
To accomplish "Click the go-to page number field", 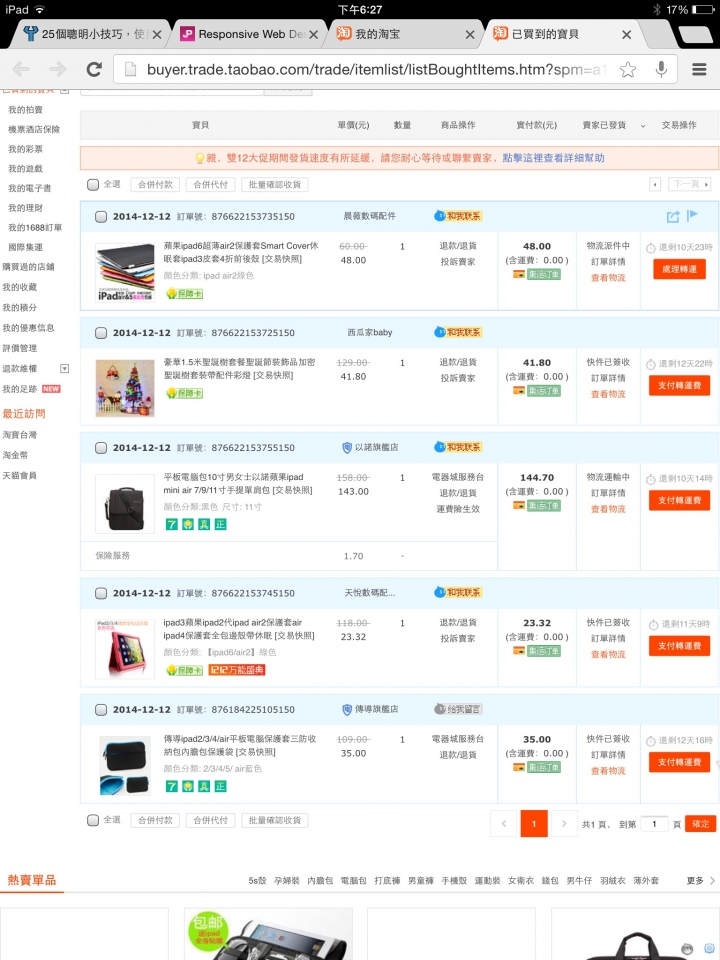I will tap(654, 824).
